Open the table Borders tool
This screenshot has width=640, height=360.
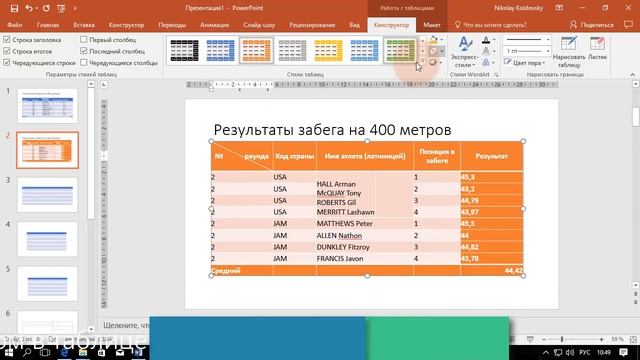(x=433, y=51)
